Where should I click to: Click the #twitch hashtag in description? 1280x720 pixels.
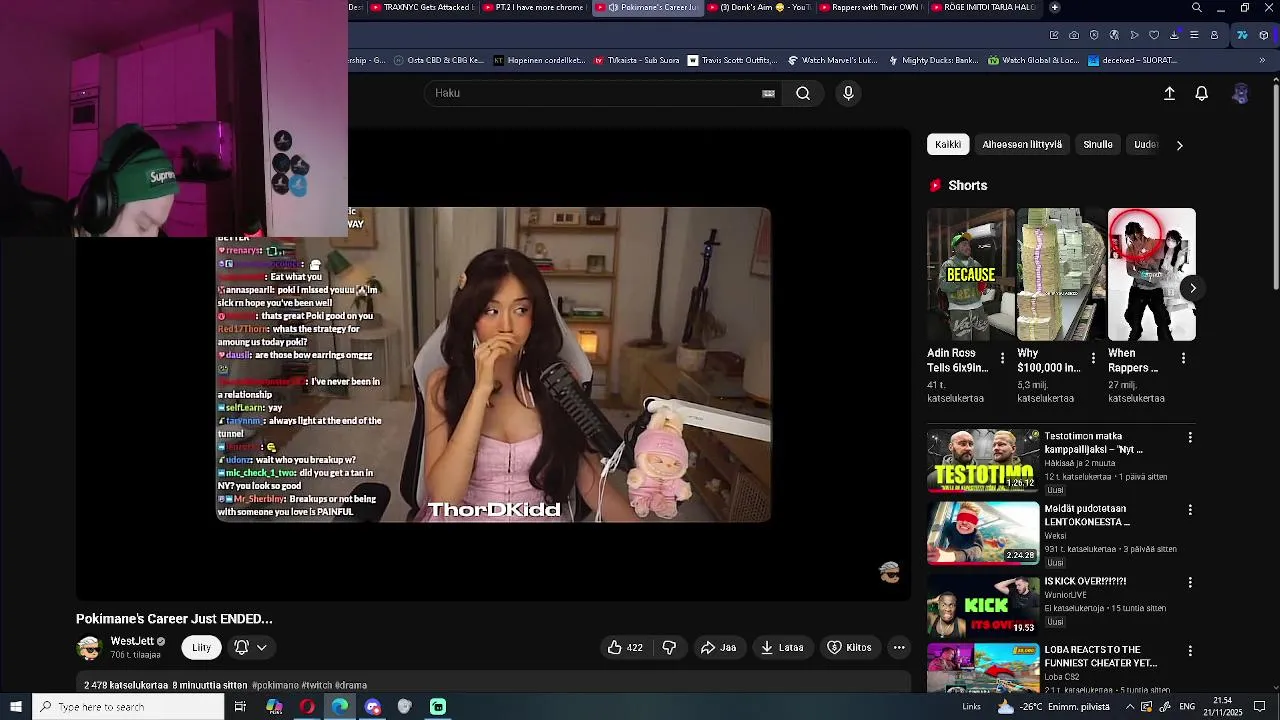coord(317,686)
